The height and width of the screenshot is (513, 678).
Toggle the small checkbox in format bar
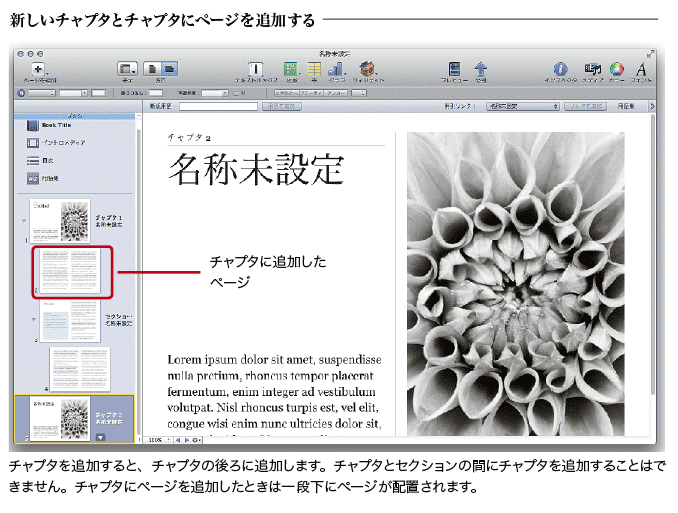click(236, 93)
